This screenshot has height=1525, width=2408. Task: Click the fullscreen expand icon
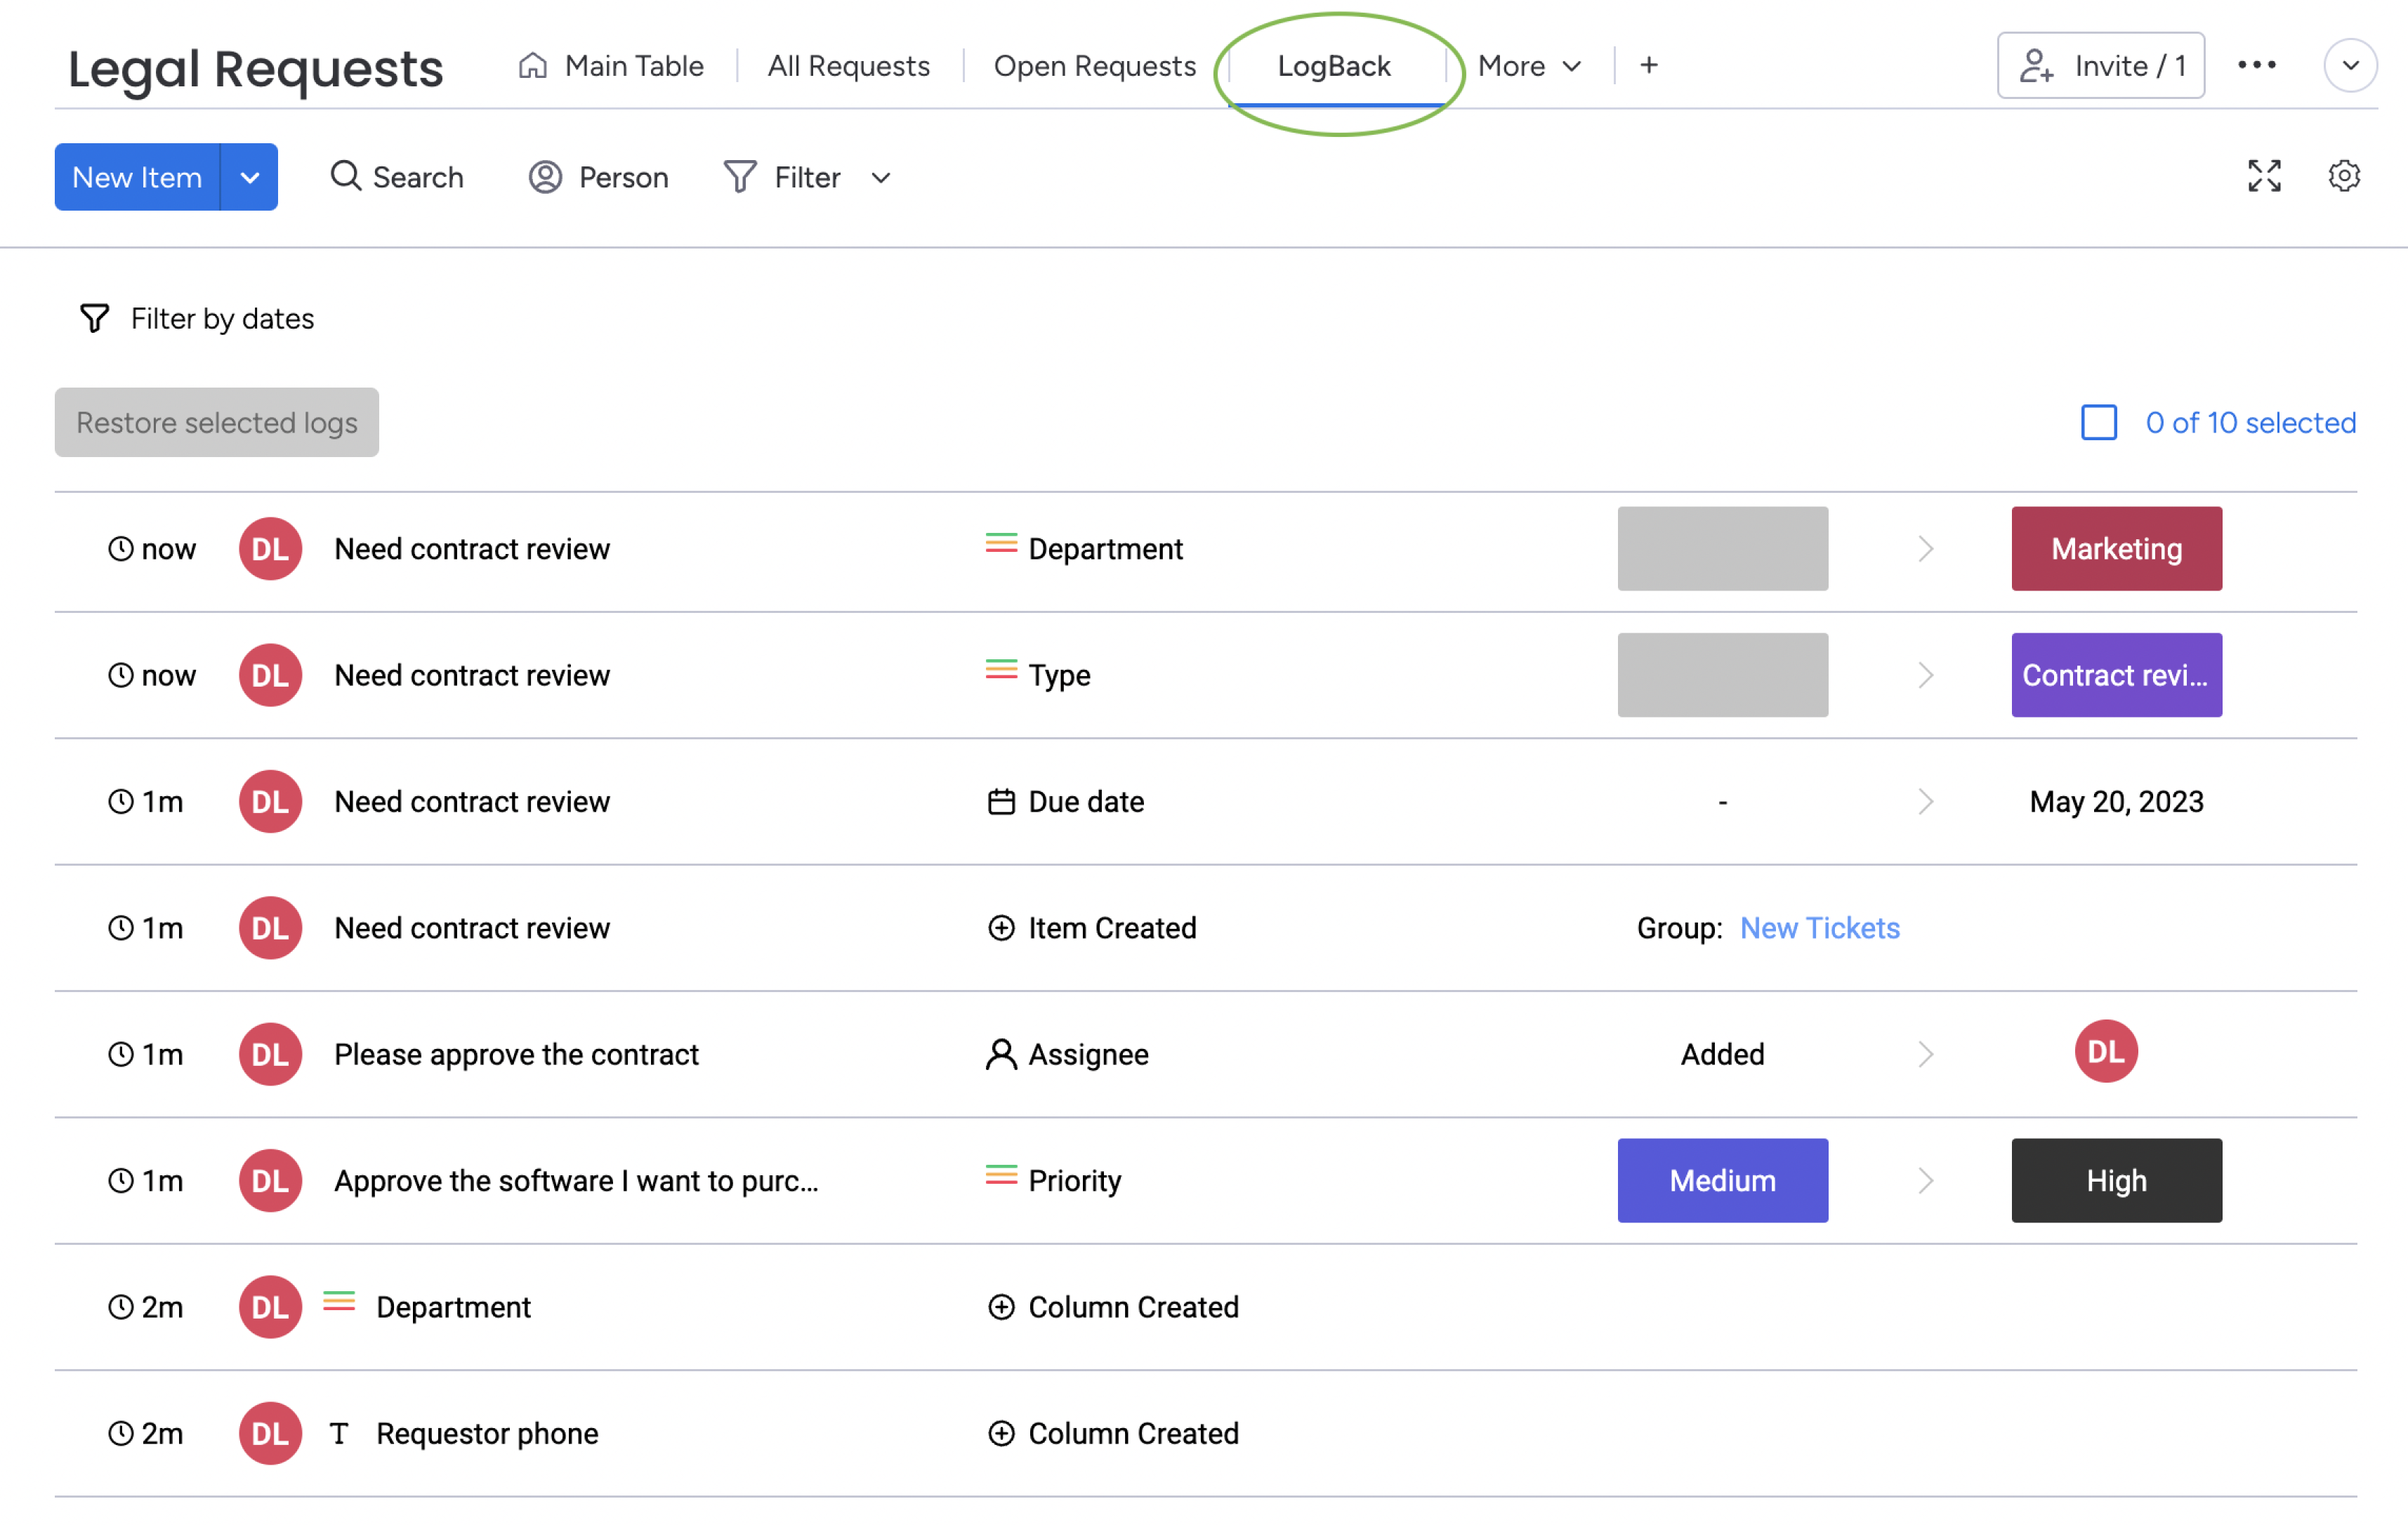point(2263,176)
